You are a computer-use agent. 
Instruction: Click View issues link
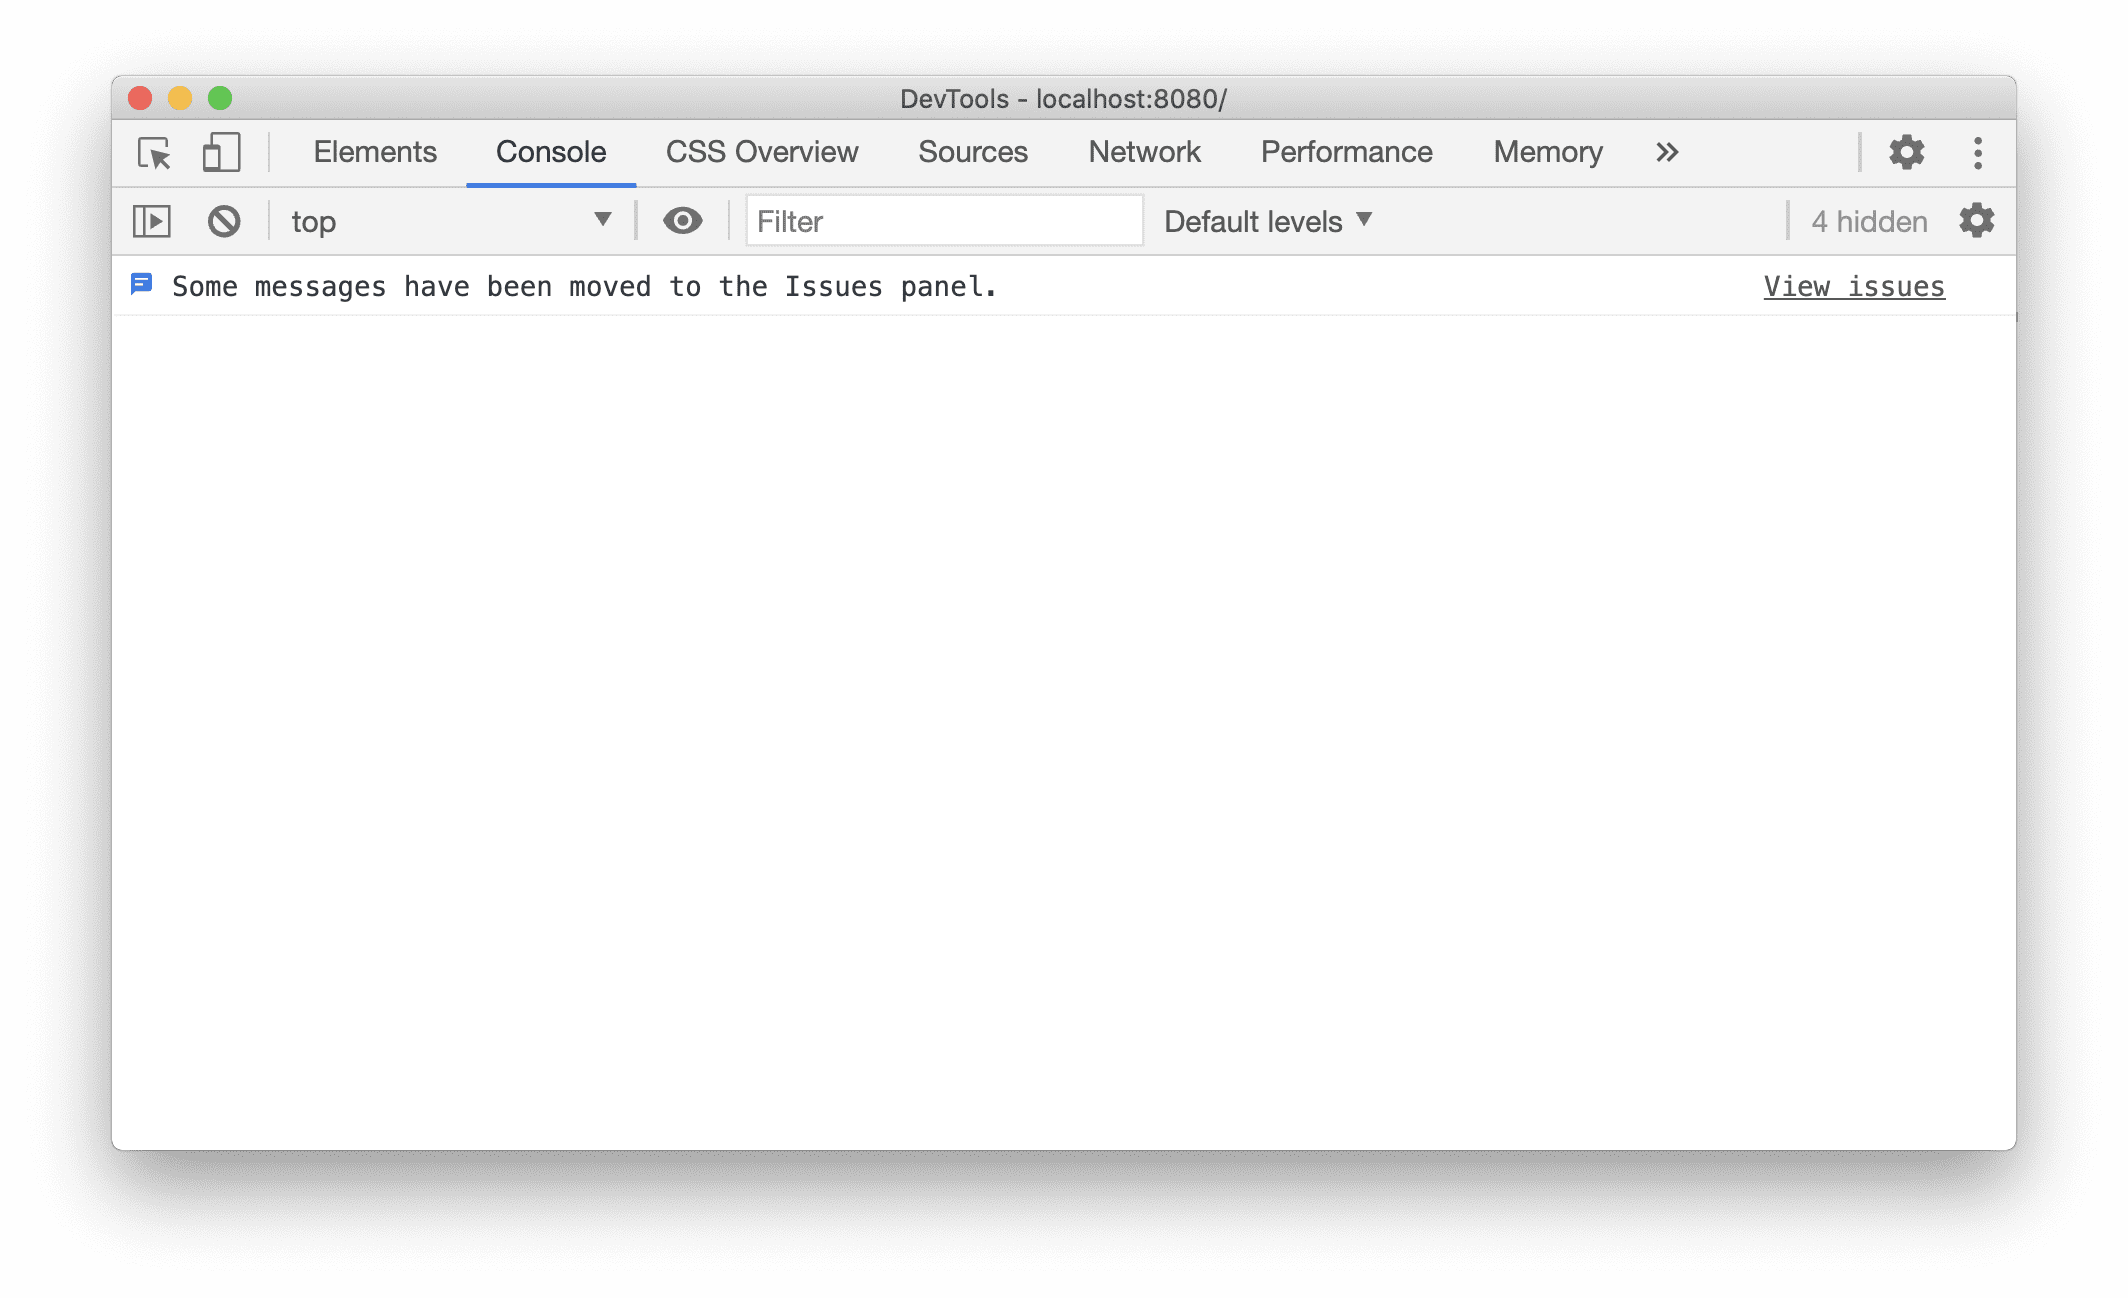1853,286
